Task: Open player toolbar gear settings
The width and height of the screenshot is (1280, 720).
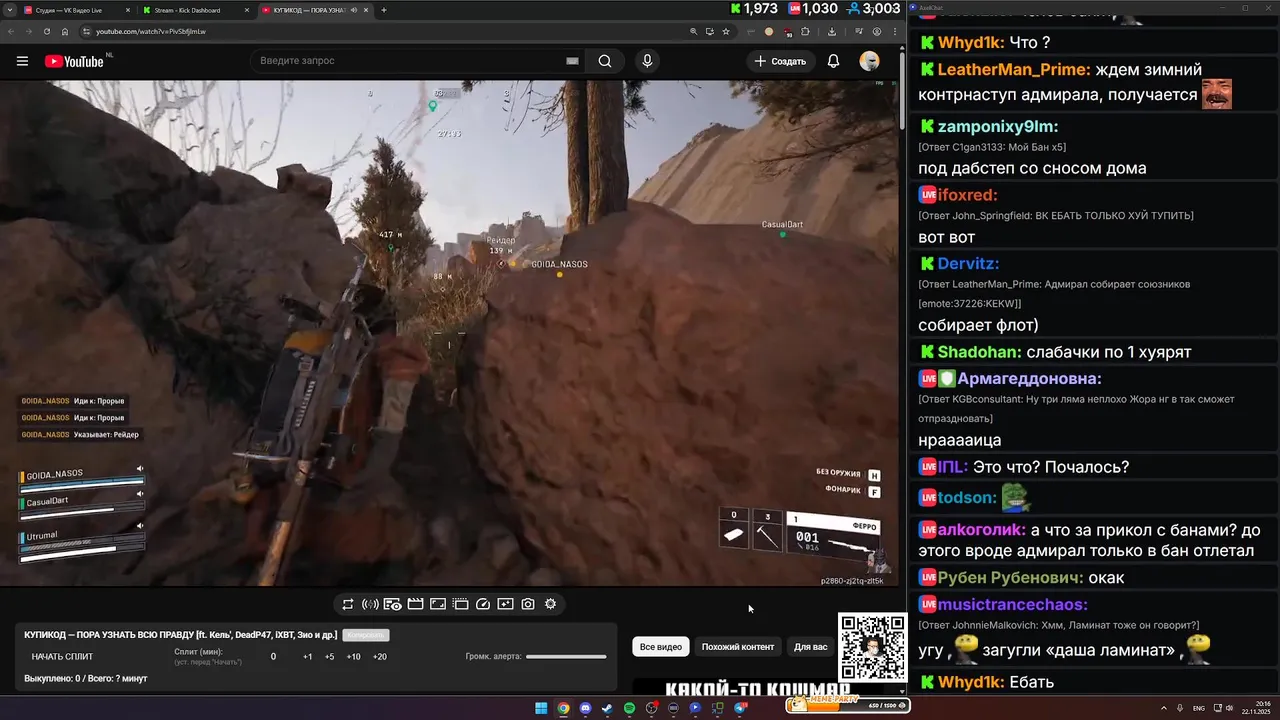Action: point(550,604)
